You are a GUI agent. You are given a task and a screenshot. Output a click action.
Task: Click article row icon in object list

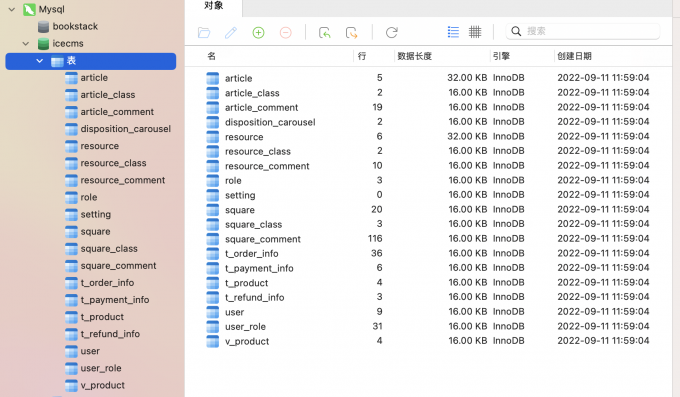212,78
